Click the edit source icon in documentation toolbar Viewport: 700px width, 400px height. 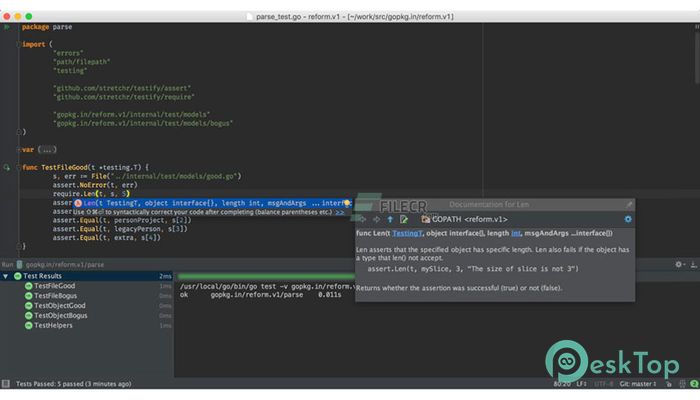pyautogui.click(x=404, y=219)
